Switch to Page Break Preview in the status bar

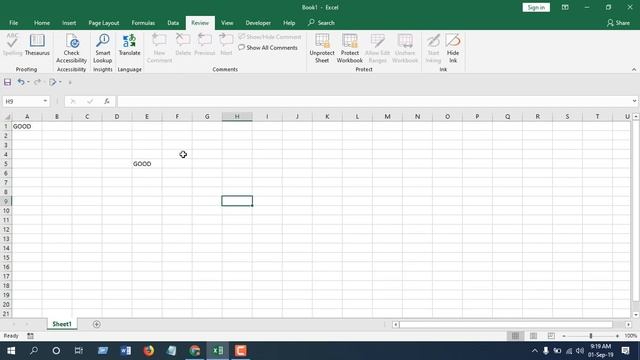tap(551, 336)
